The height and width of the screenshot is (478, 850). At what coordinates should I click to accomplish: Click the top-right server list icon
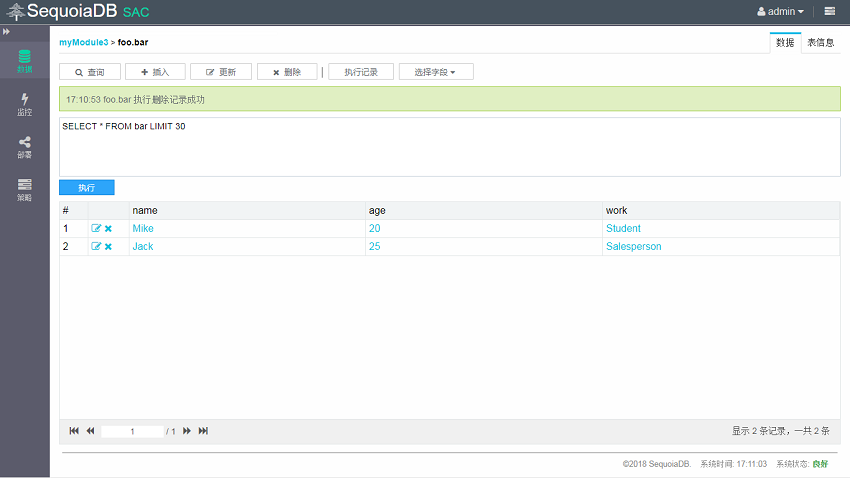coord(830,12)
